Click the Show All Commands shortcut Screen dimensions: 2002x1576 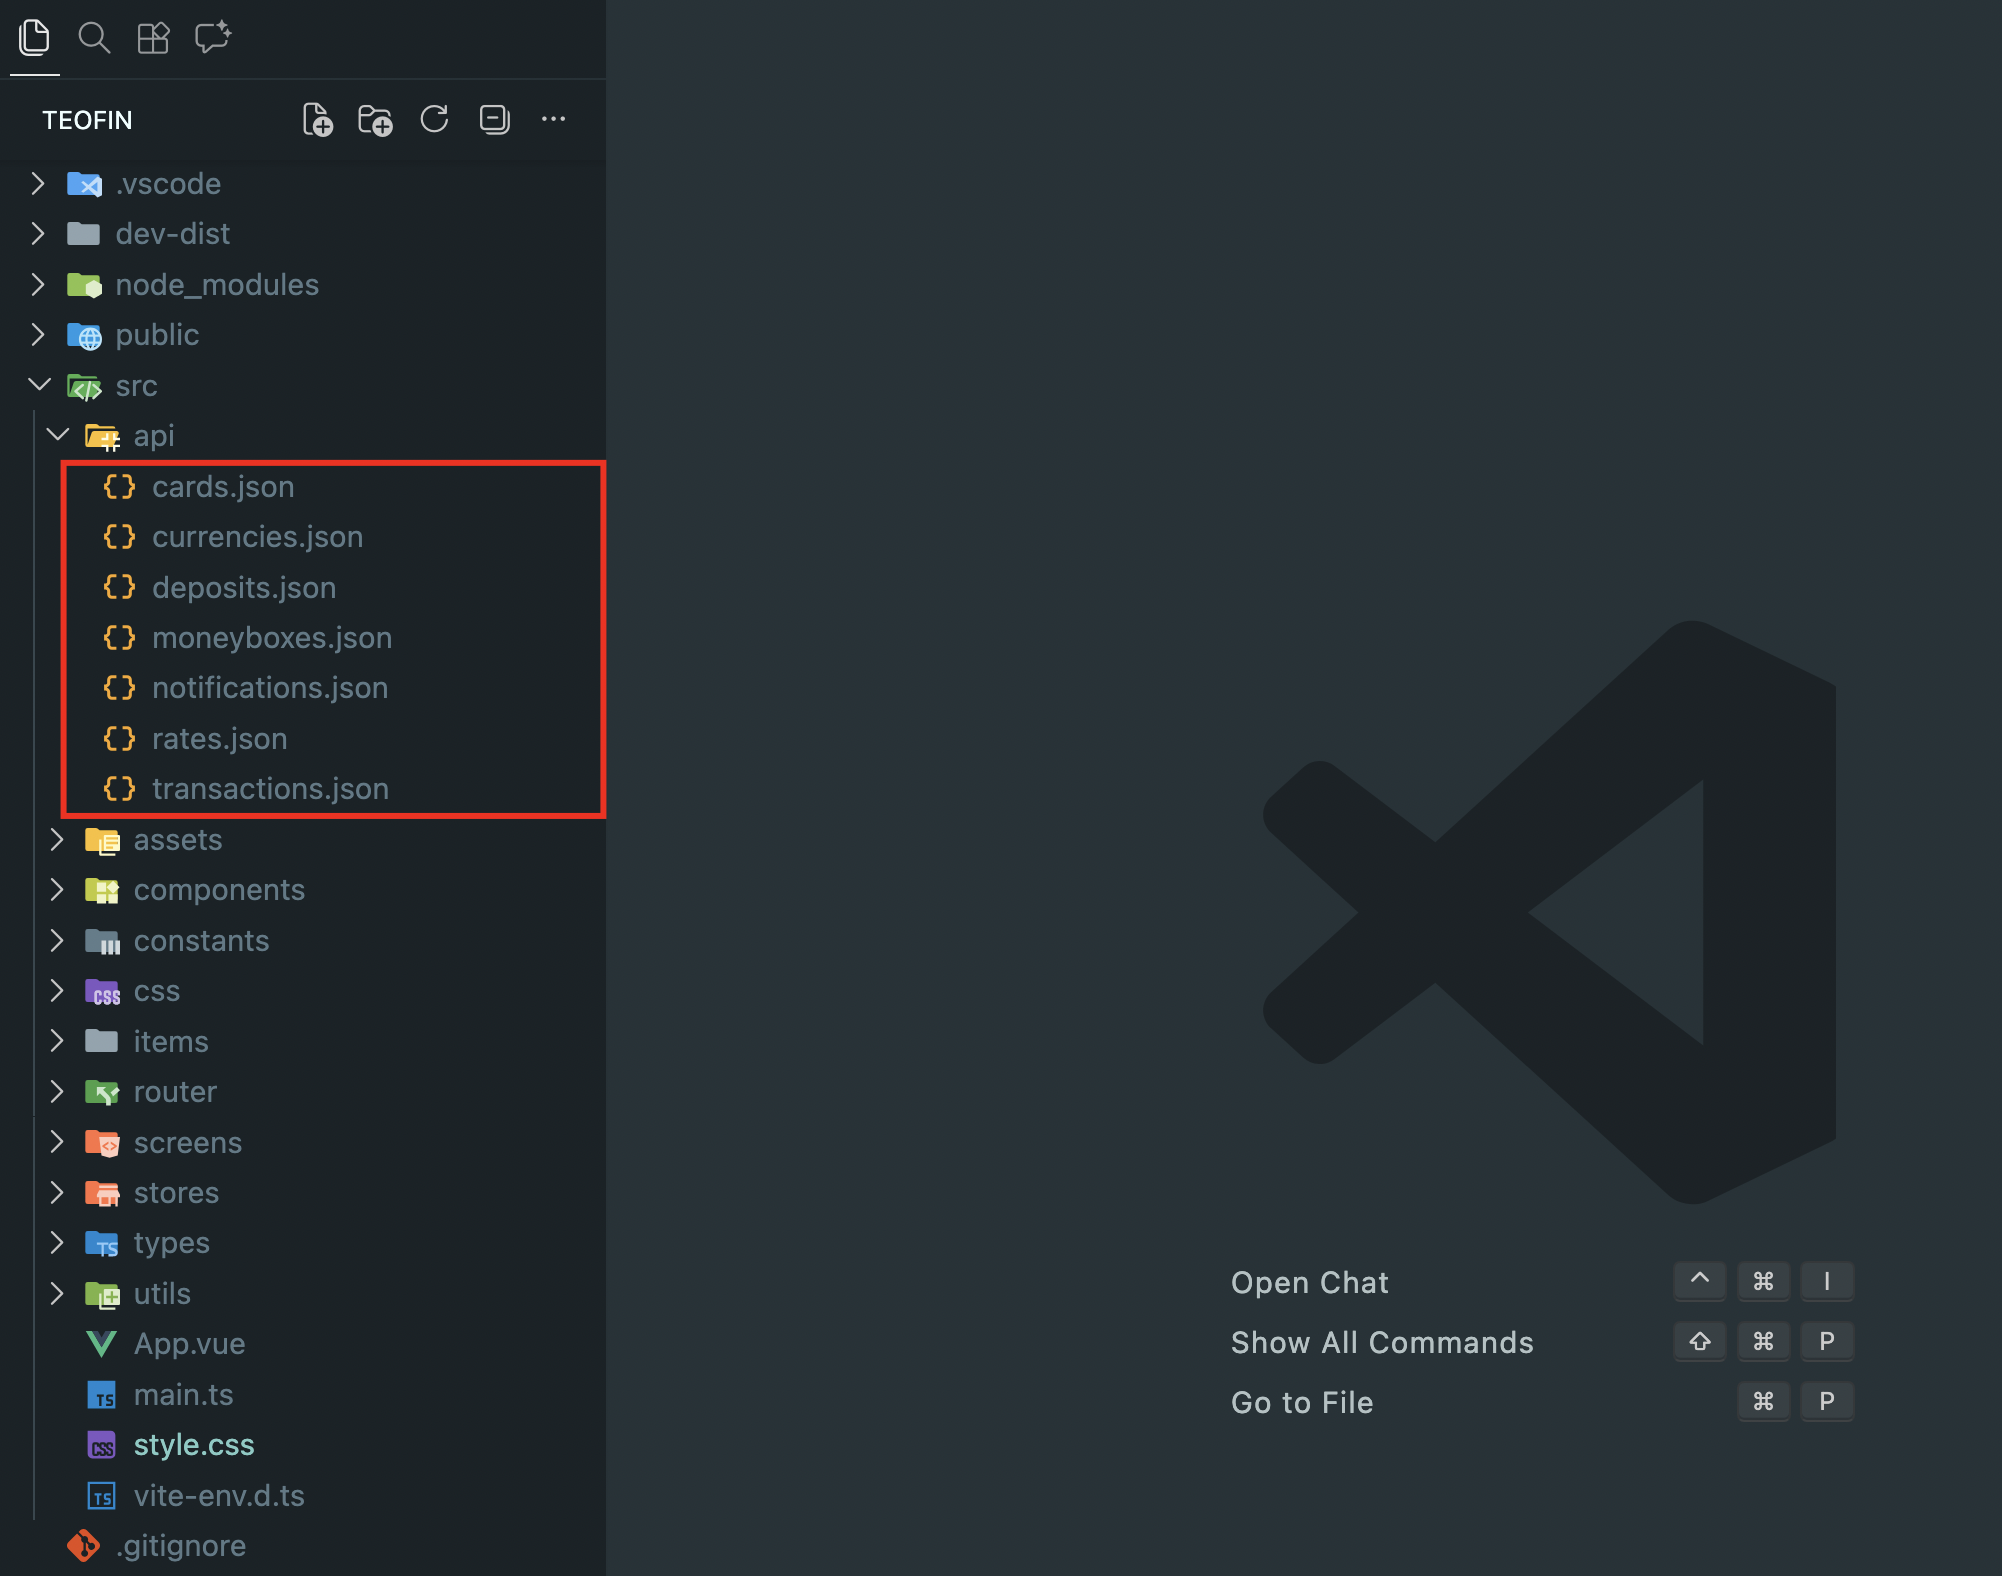click(1382, 1342)
